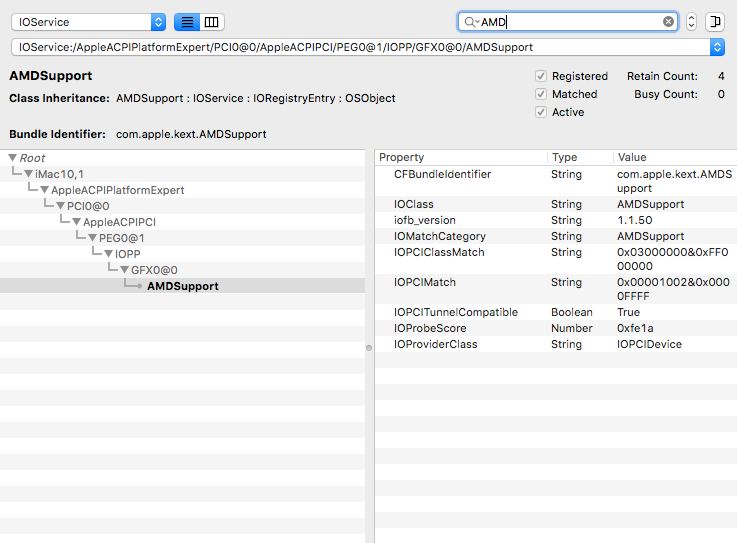
Task: Collapse the GFX0@0 node
Action: click(125, 270)
